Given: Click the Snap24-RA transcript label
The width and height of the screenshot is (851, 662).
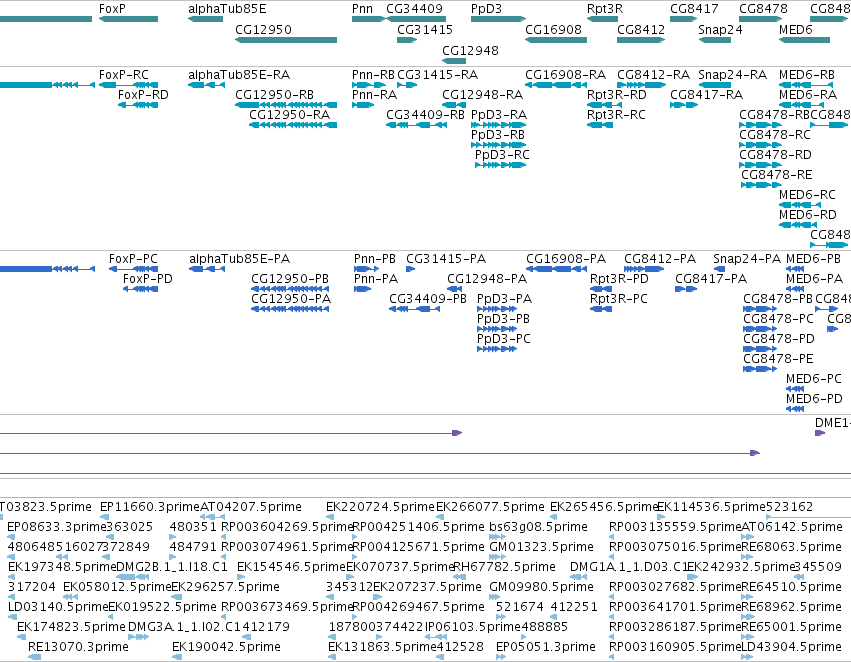Looking at the screenshot, I should [732, 74].
